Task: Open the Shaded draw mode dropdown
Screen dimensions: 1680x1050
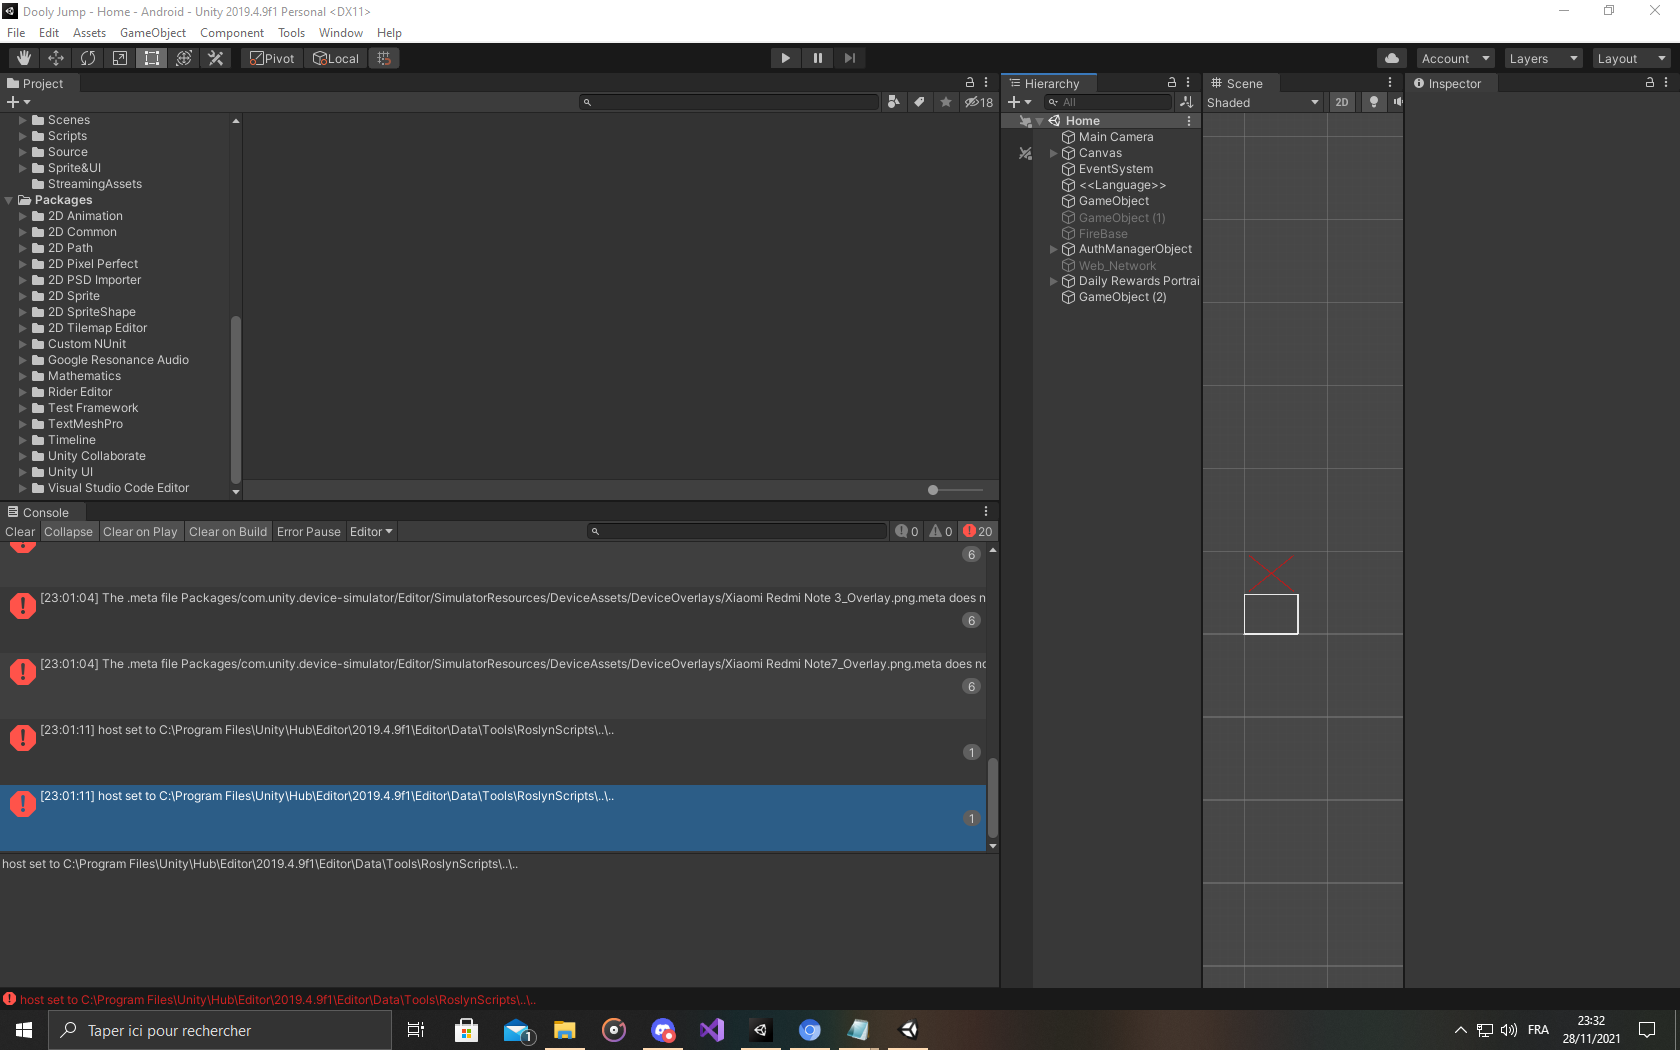Action: point(1263,102)
